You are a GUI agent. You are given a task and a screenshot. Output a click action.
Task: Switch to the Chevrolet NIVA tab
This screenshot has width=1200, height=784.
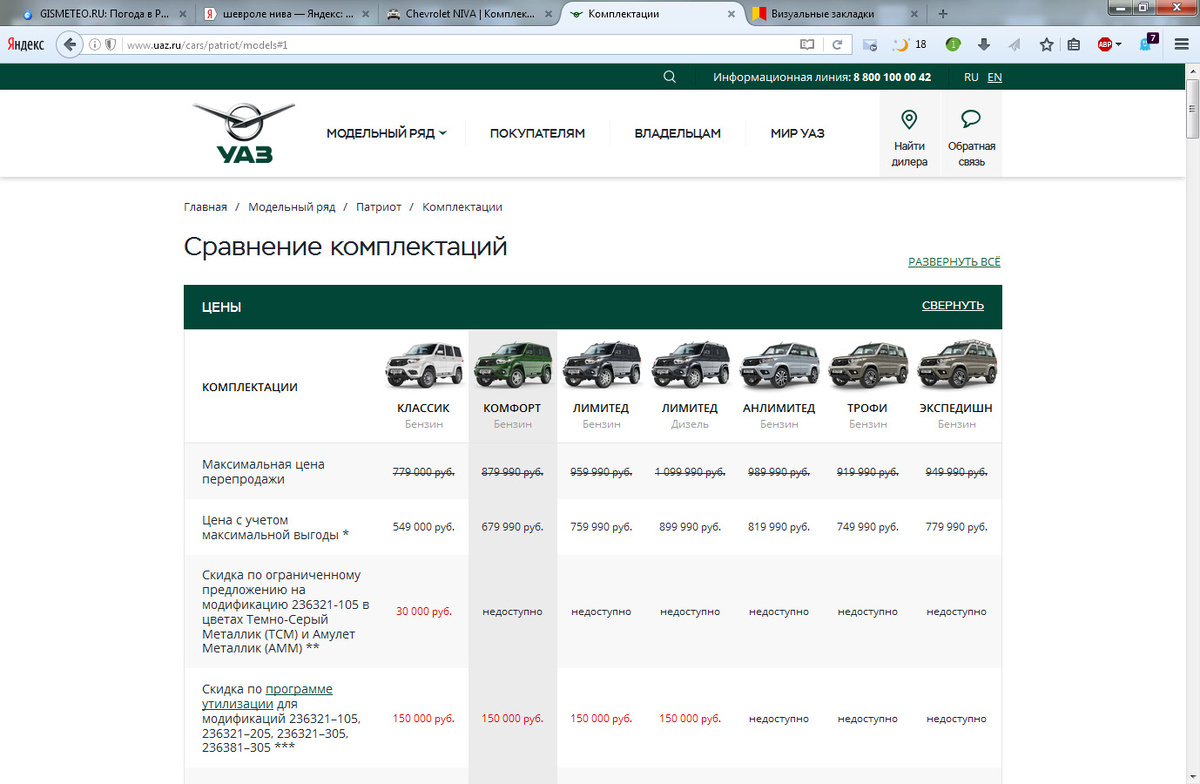click(x=470, y=14)
